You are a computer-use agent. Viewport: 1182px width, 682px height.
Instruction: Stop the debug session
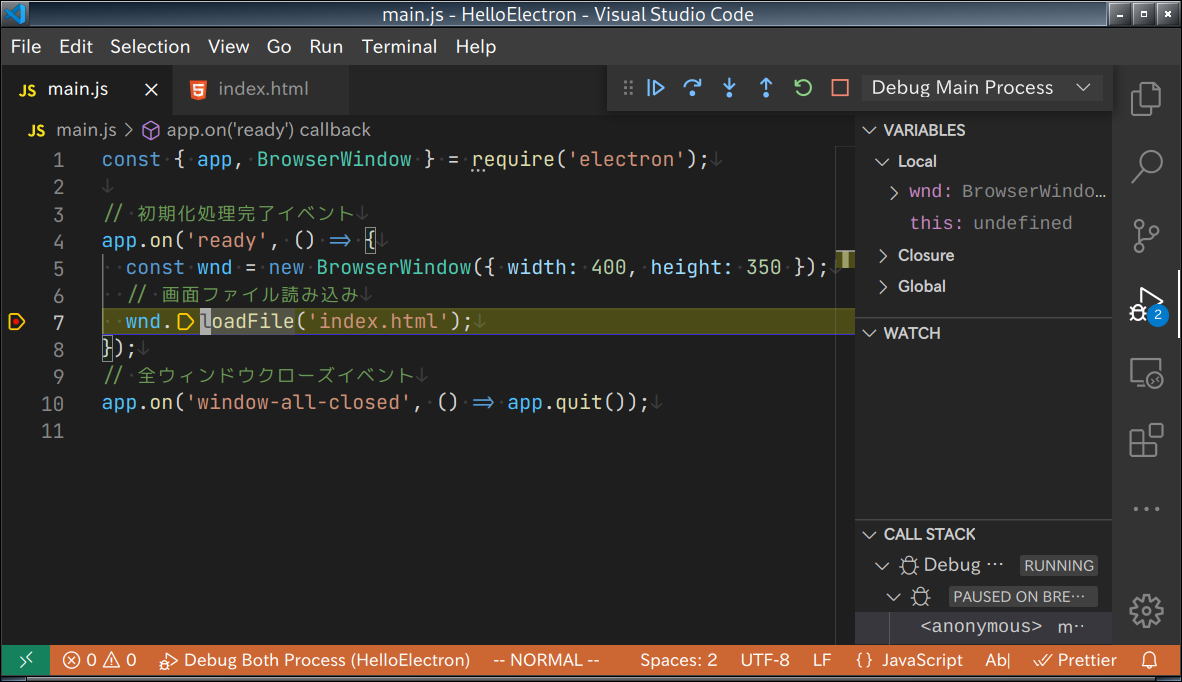(840, 88)
